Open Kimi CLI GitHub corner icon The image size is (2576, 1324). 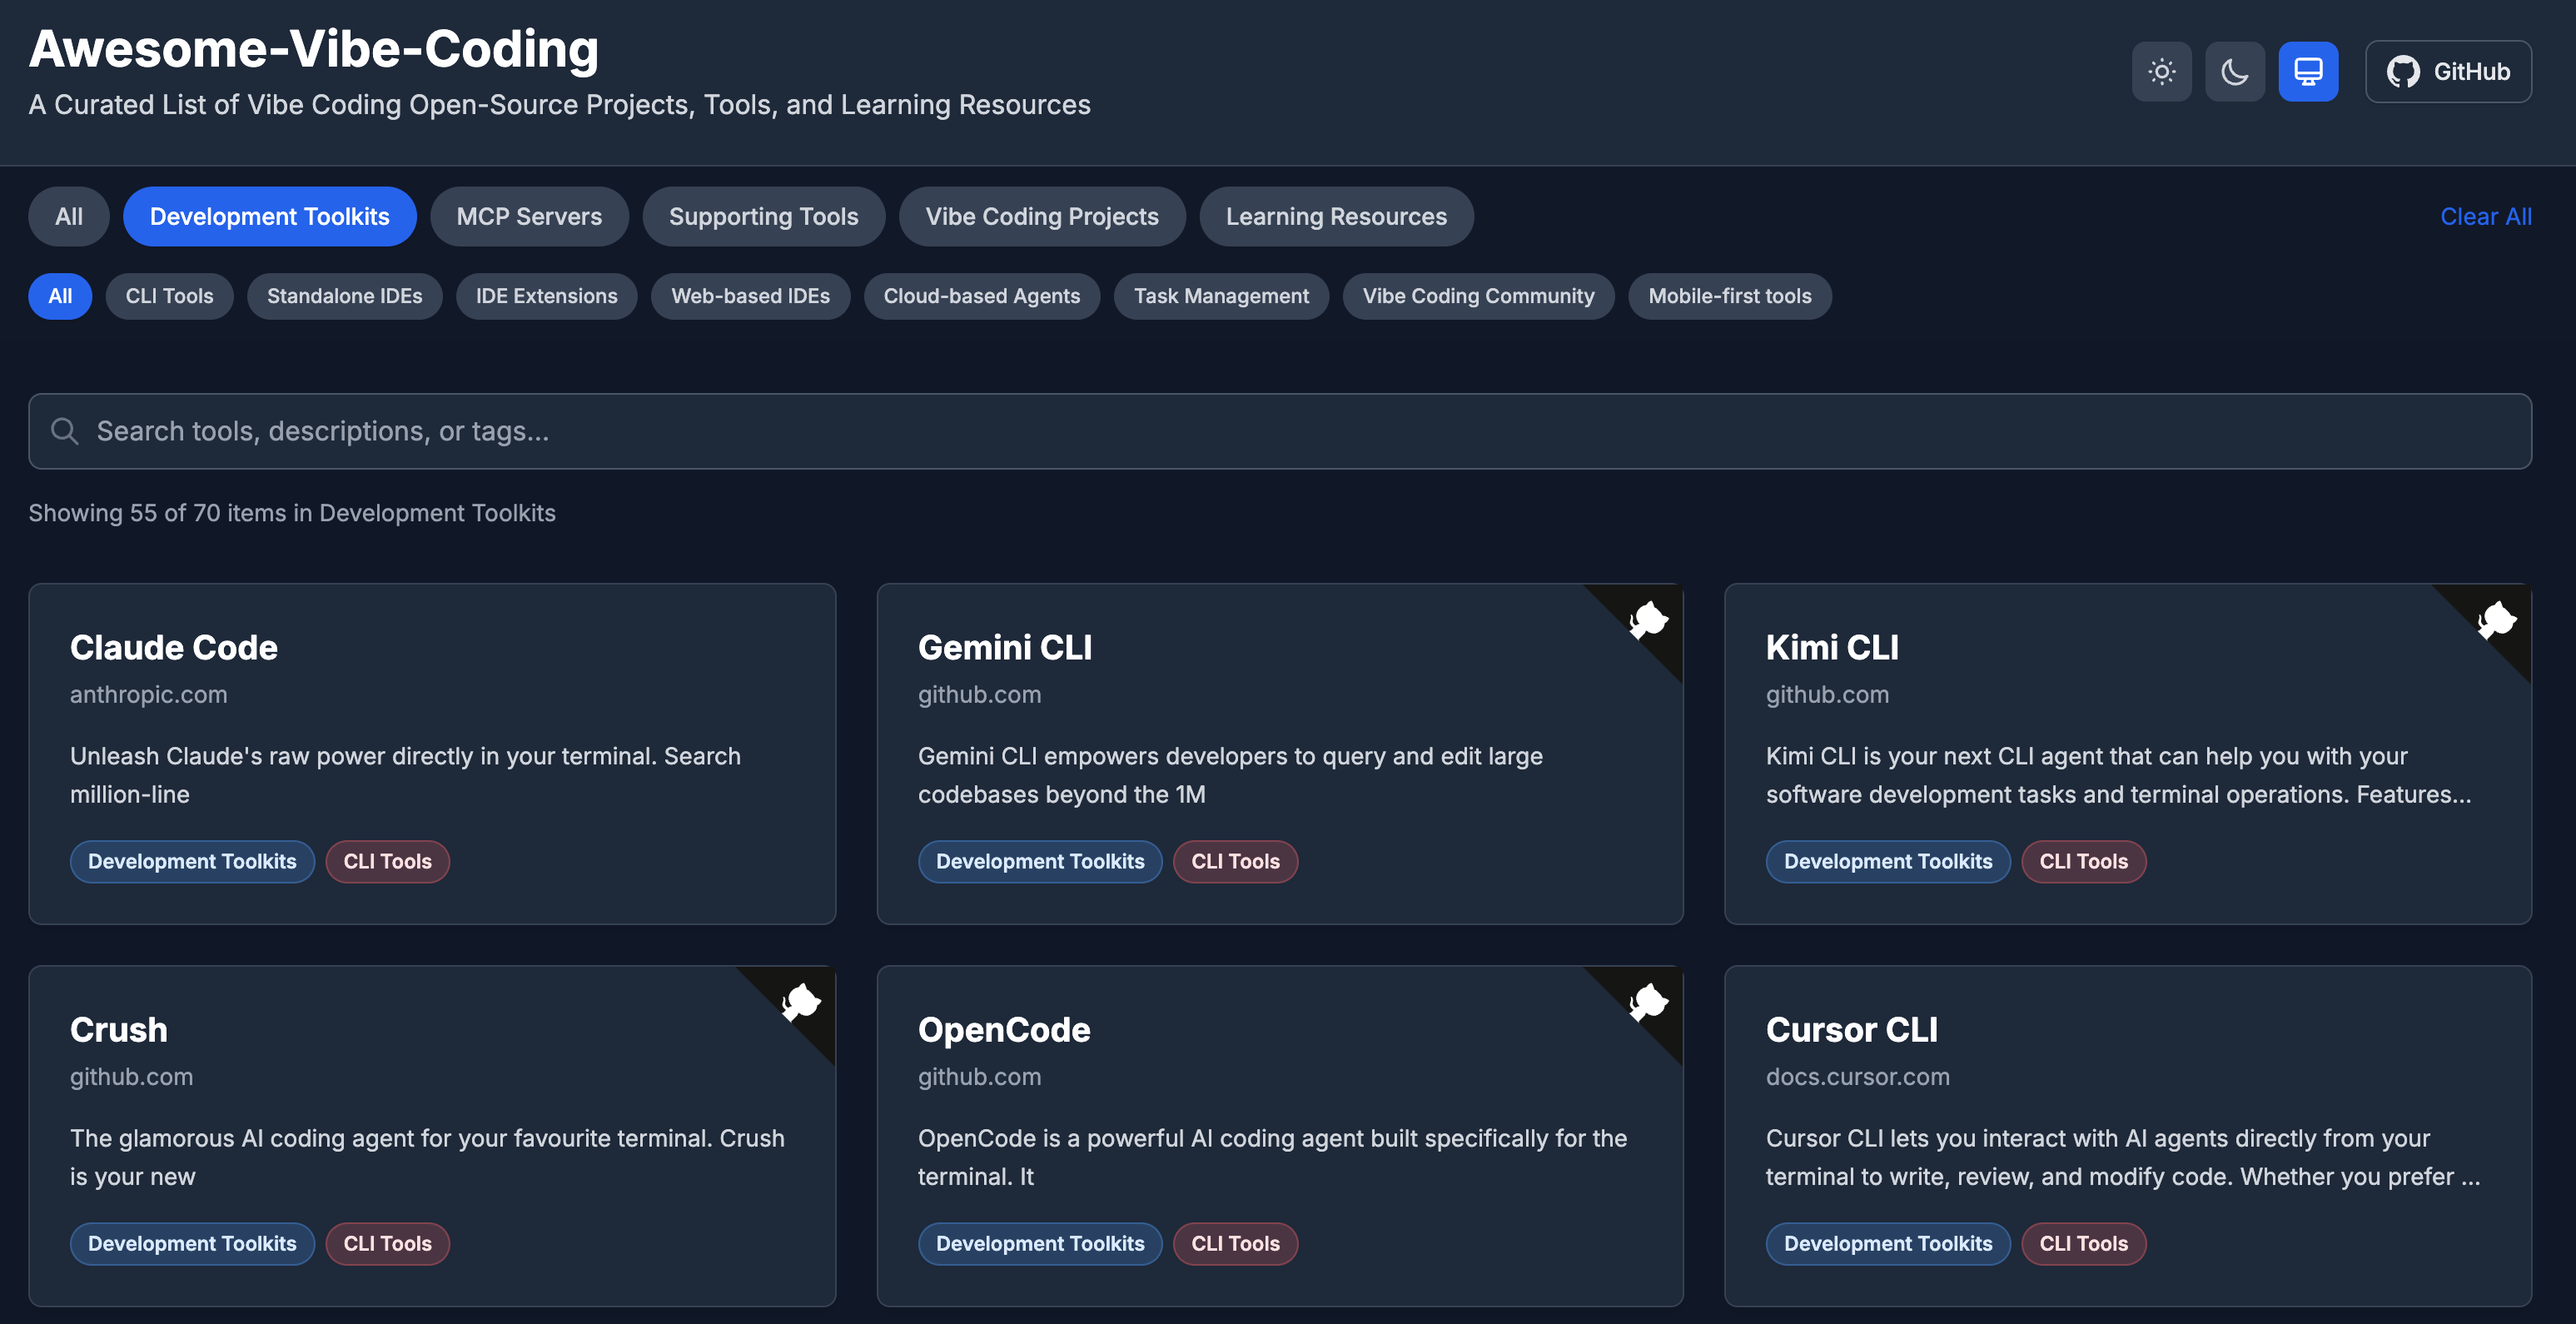tap(2496, 620)
